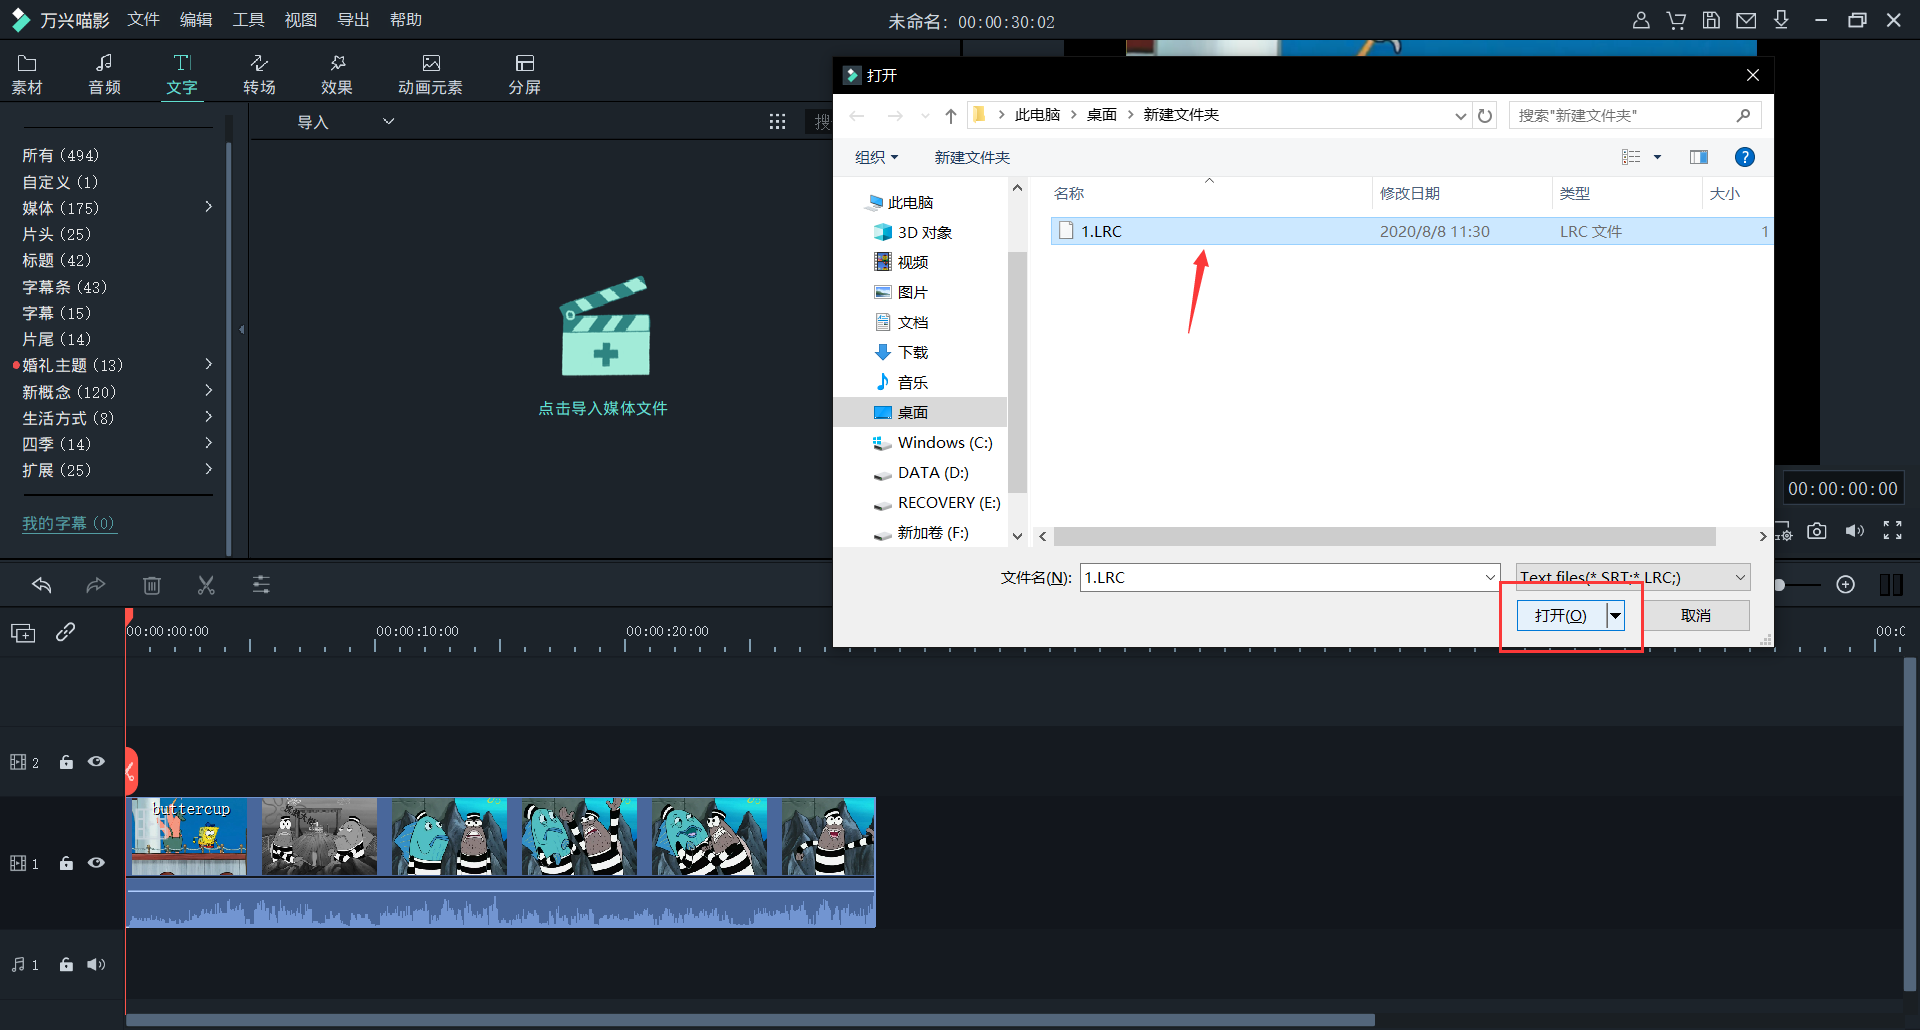Open the 组织 dropdown in dialog
The image size is (1920, 1030).
tap(877, 157)
